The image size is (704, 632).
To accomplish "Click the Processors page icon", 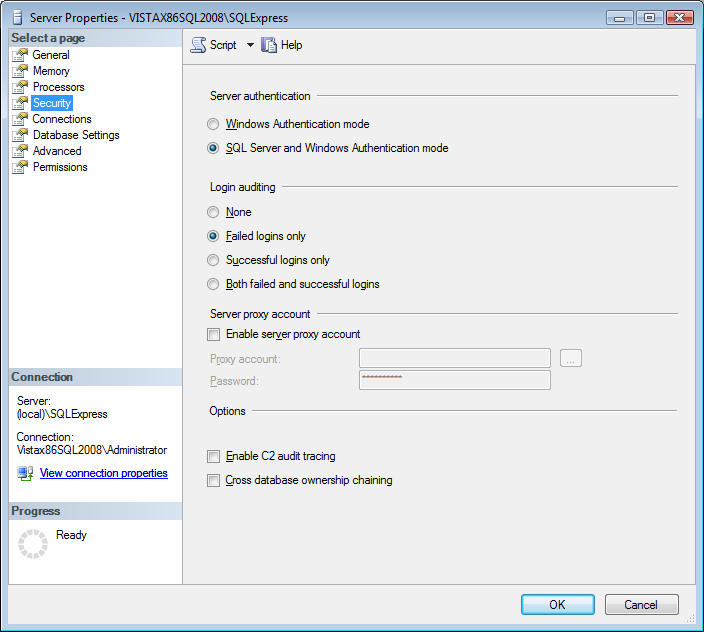I will tap(20, 87).
